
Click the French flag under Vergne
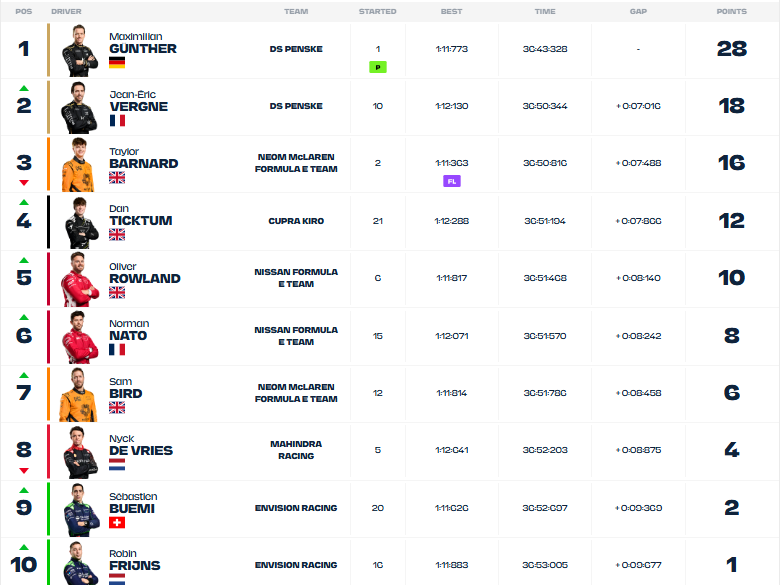pyautogui.click(x=117, y=120)
